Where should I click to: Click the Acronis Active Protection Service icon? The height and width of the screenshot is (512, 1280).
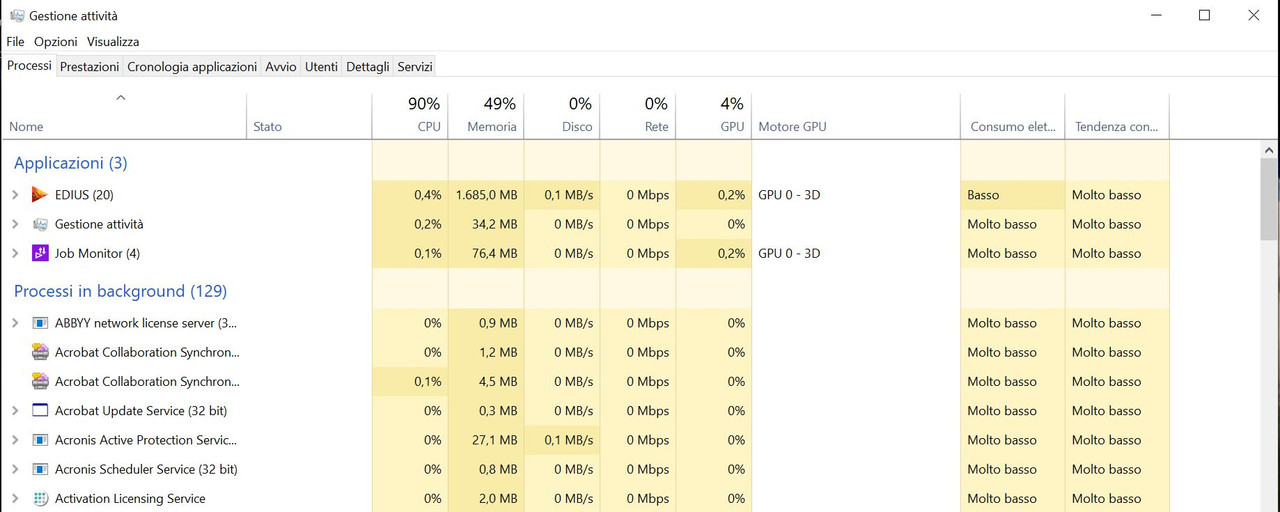(x=40, y=440)
